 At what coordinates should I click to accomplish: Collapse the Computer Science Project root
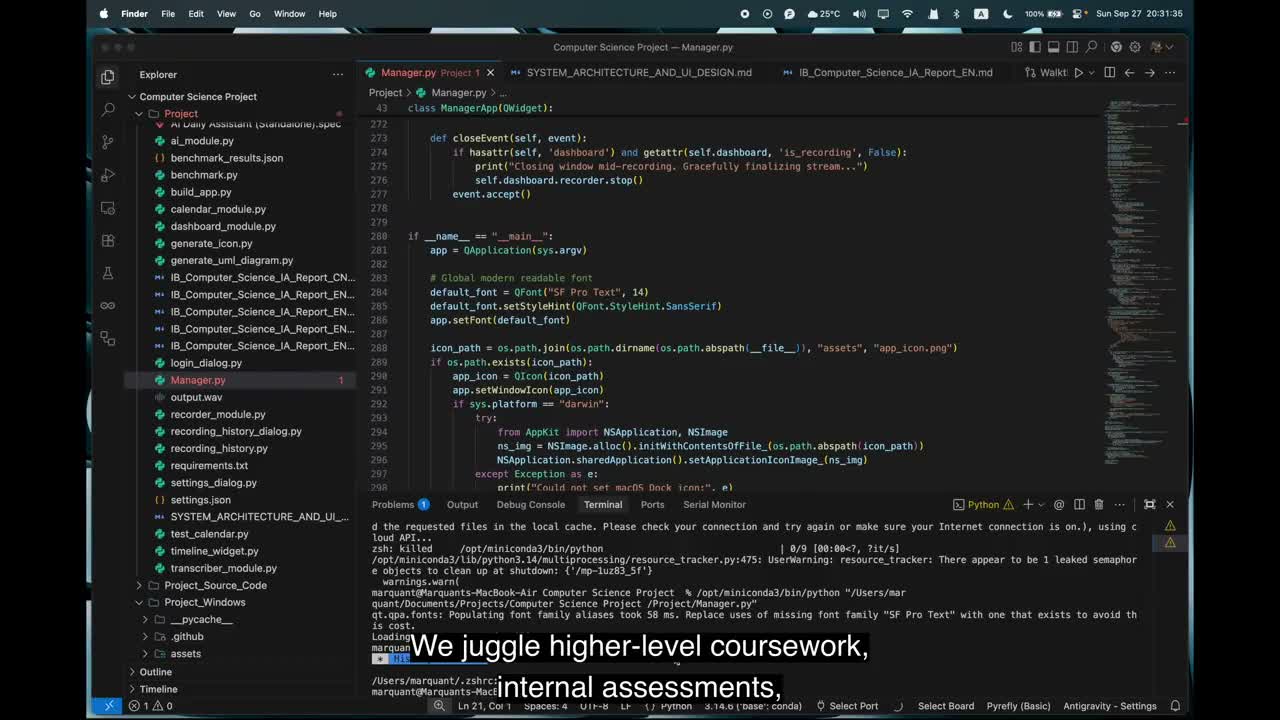(x=131, y=97)
